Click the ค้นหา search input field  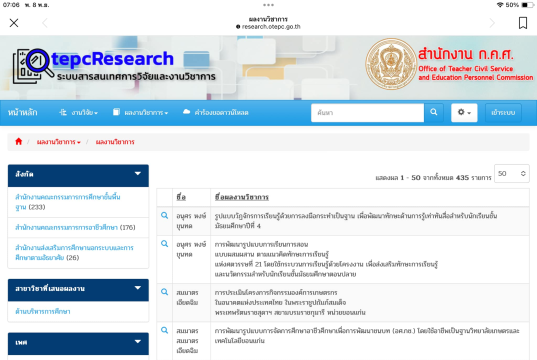click(367, 113)
